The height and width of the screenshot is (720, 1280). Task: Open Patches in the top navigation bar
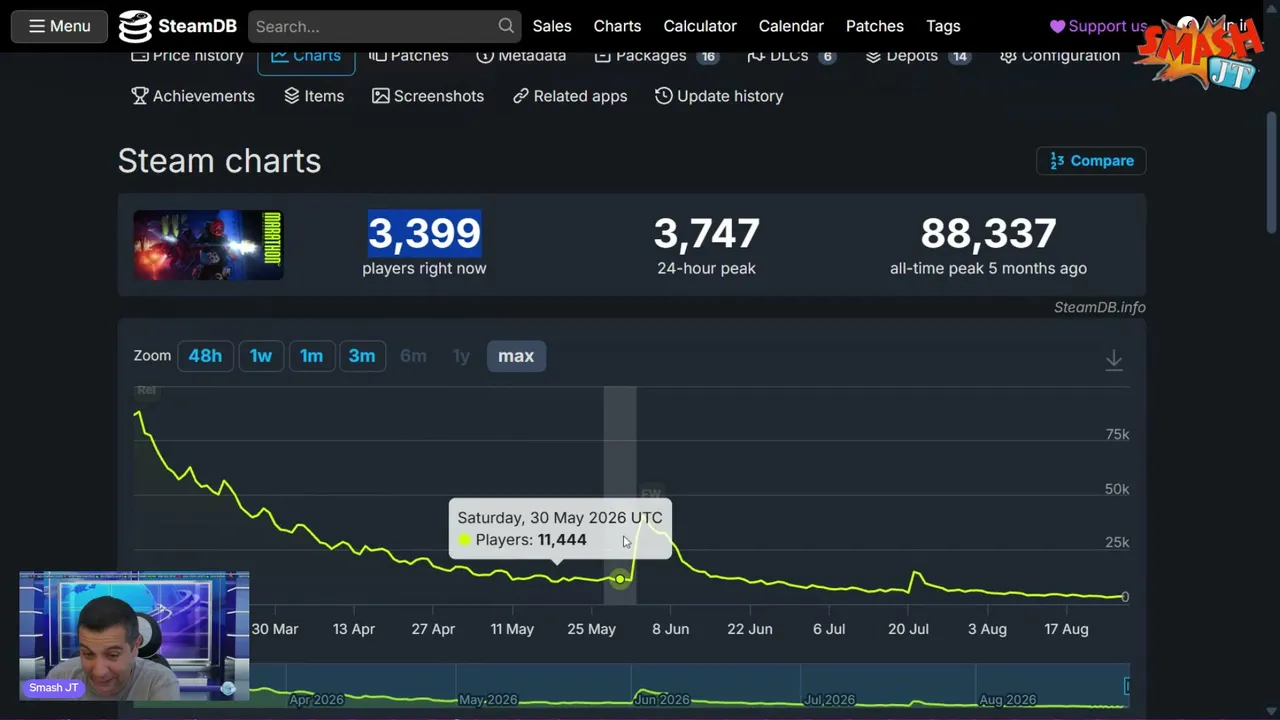coord(875,26)
